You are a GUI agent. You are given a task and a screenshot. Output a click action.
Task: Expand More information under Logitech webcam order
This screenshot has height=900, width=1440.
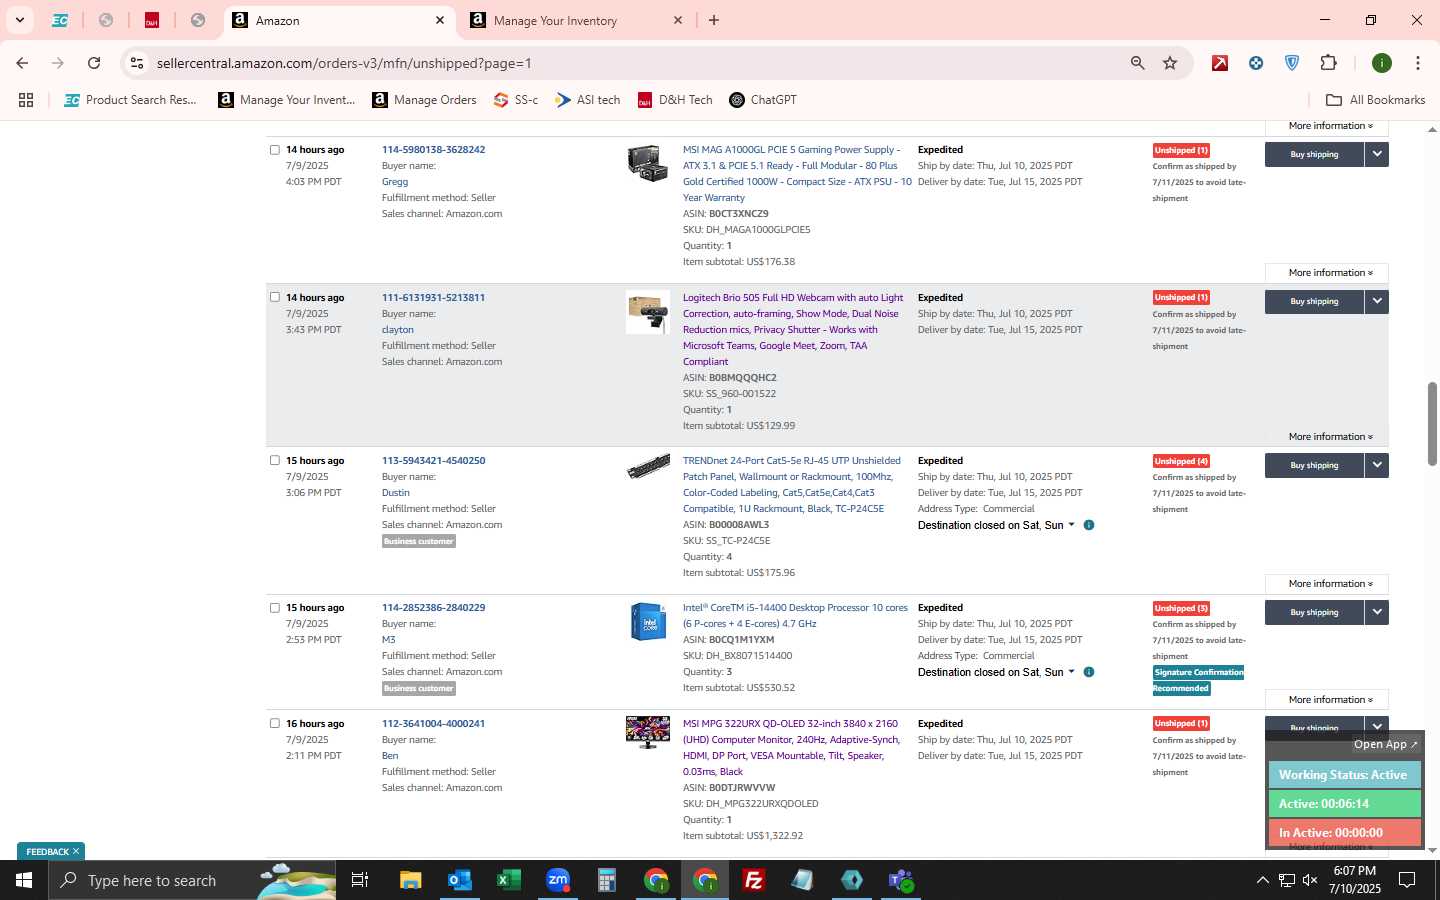coord(1327,437)
